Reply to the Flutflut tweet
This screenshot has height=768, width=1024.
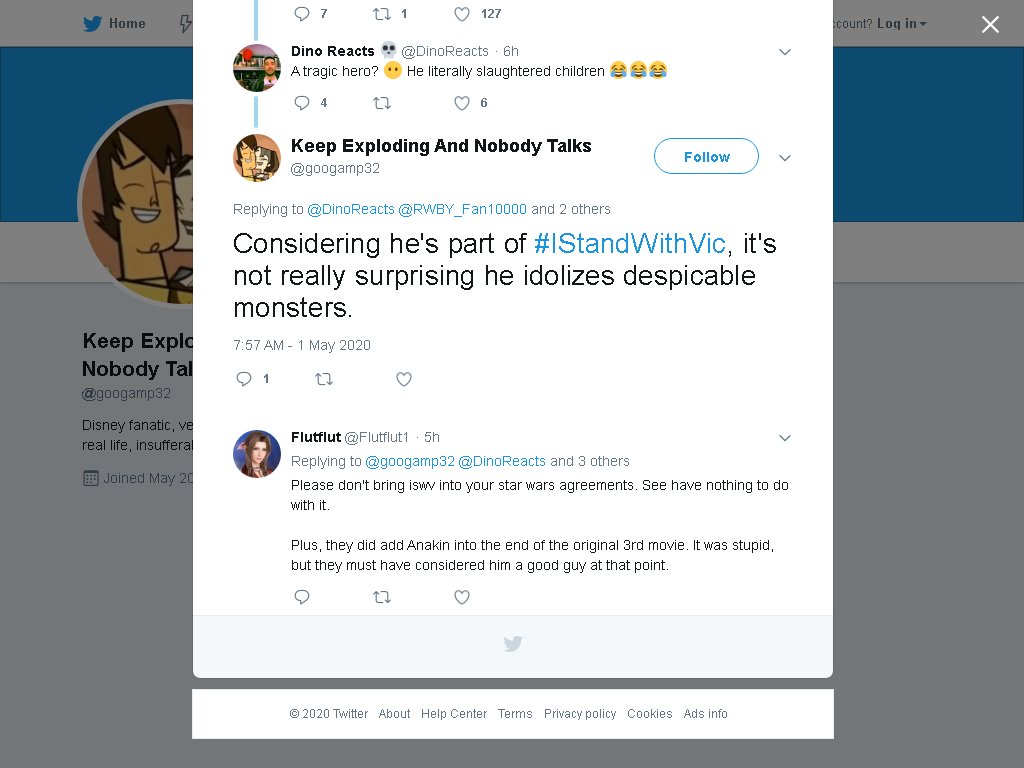[x=302, y=597]
